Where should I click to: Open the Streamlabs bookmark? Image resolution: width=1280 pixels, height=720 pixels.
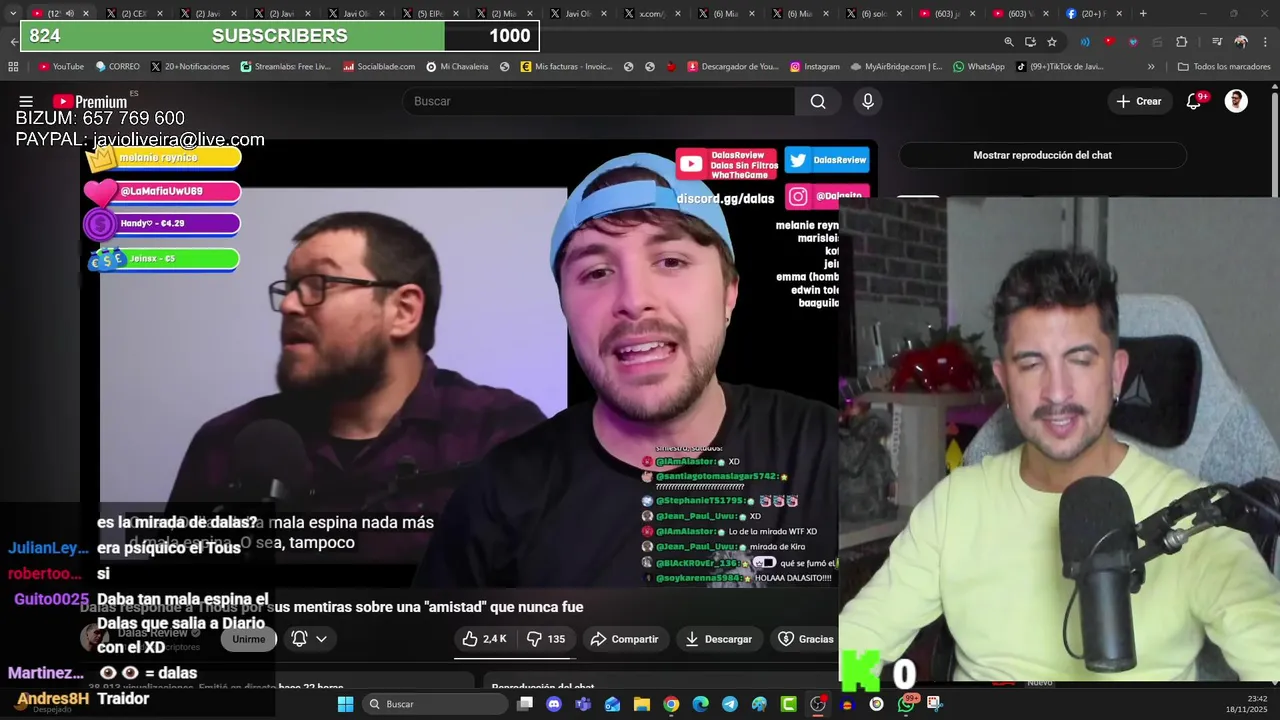[286, 67]
